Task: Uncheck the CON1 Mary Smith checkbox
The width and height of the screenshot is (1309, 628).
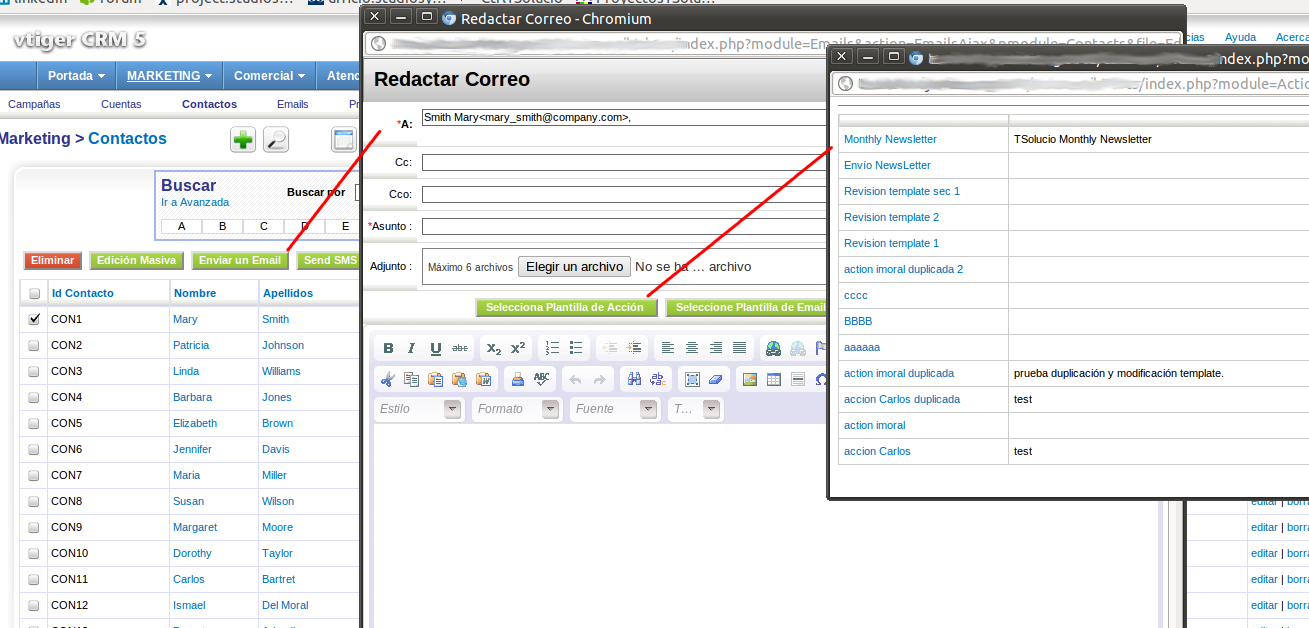Action: coord(34,319)
